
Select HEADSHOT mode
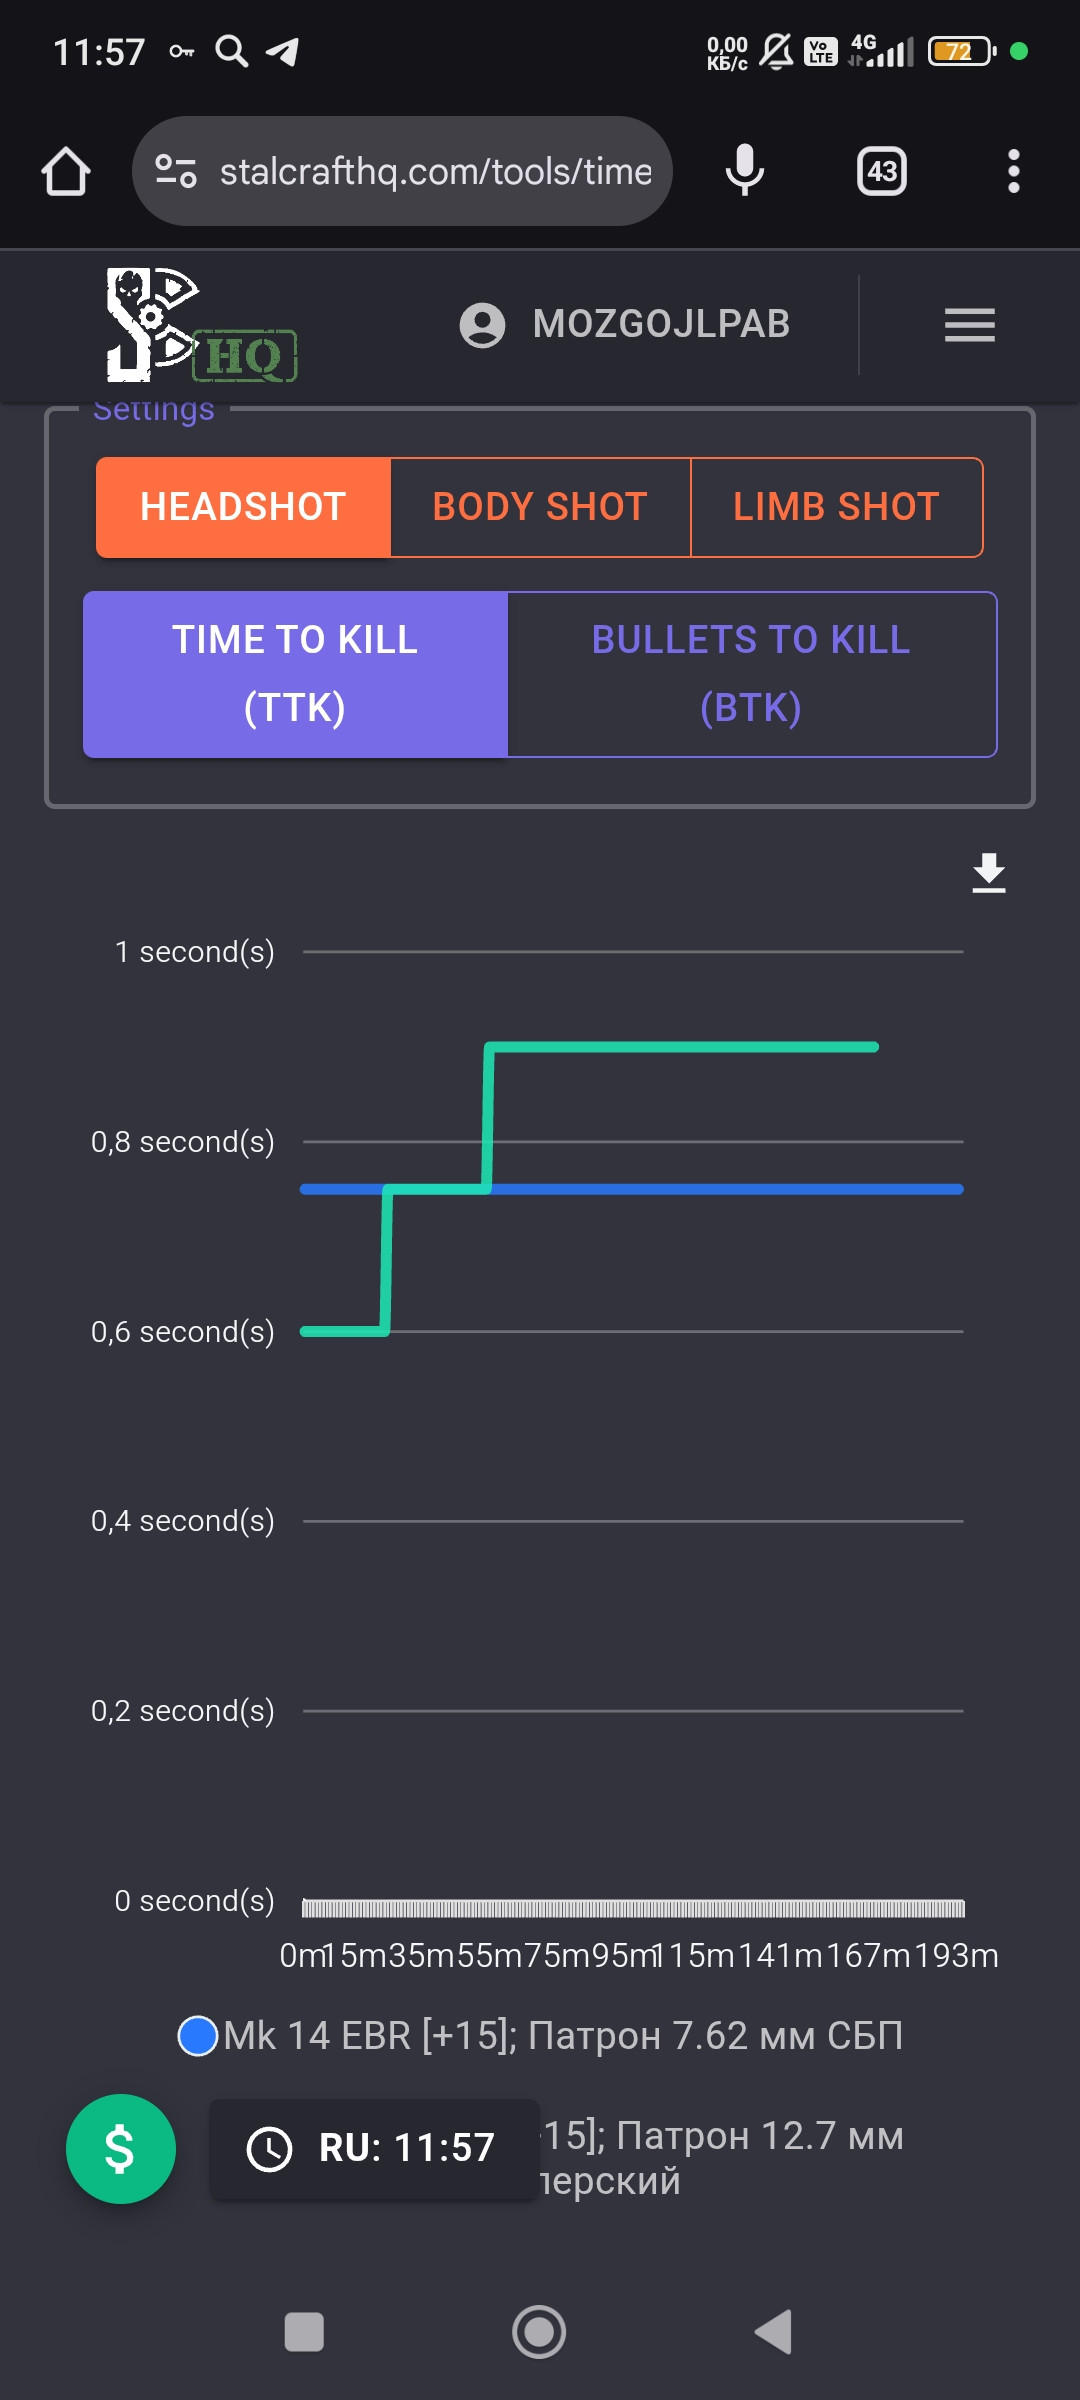243,507
